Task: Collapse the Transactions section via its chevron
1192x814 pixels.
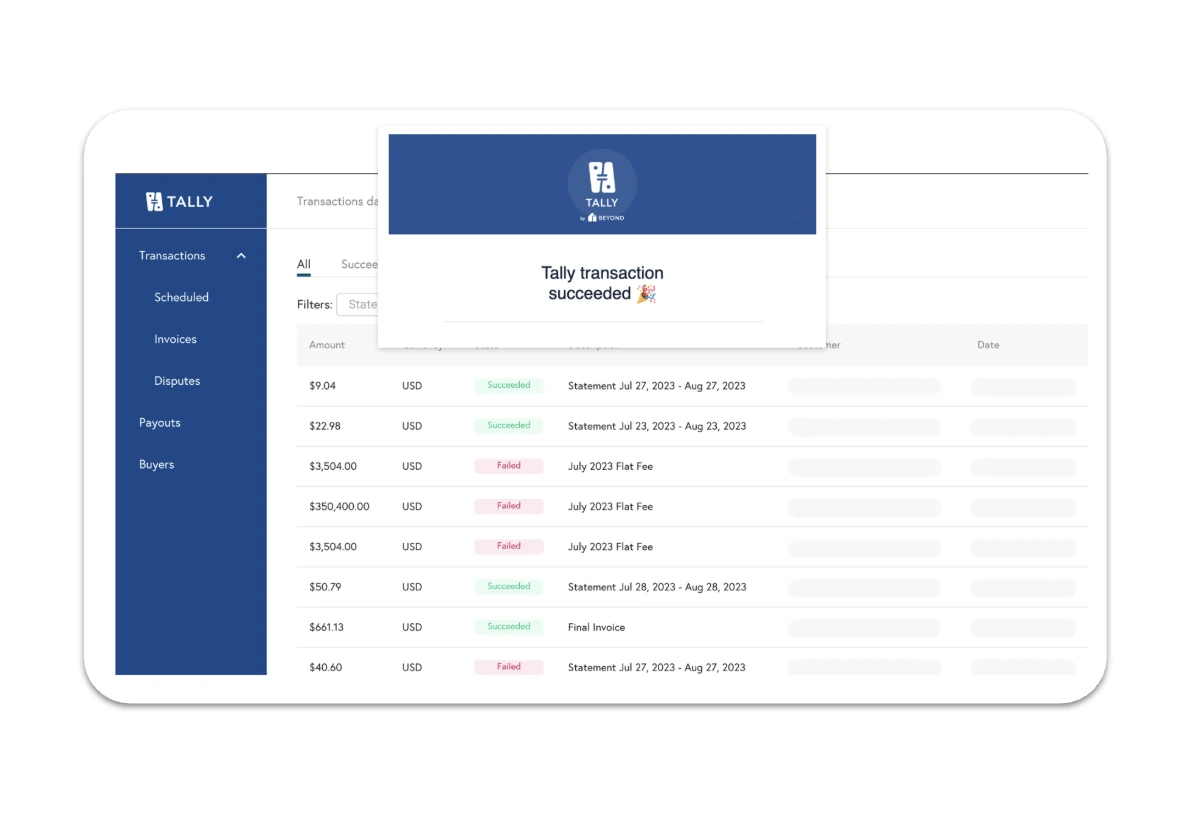Action: [240, 255]
